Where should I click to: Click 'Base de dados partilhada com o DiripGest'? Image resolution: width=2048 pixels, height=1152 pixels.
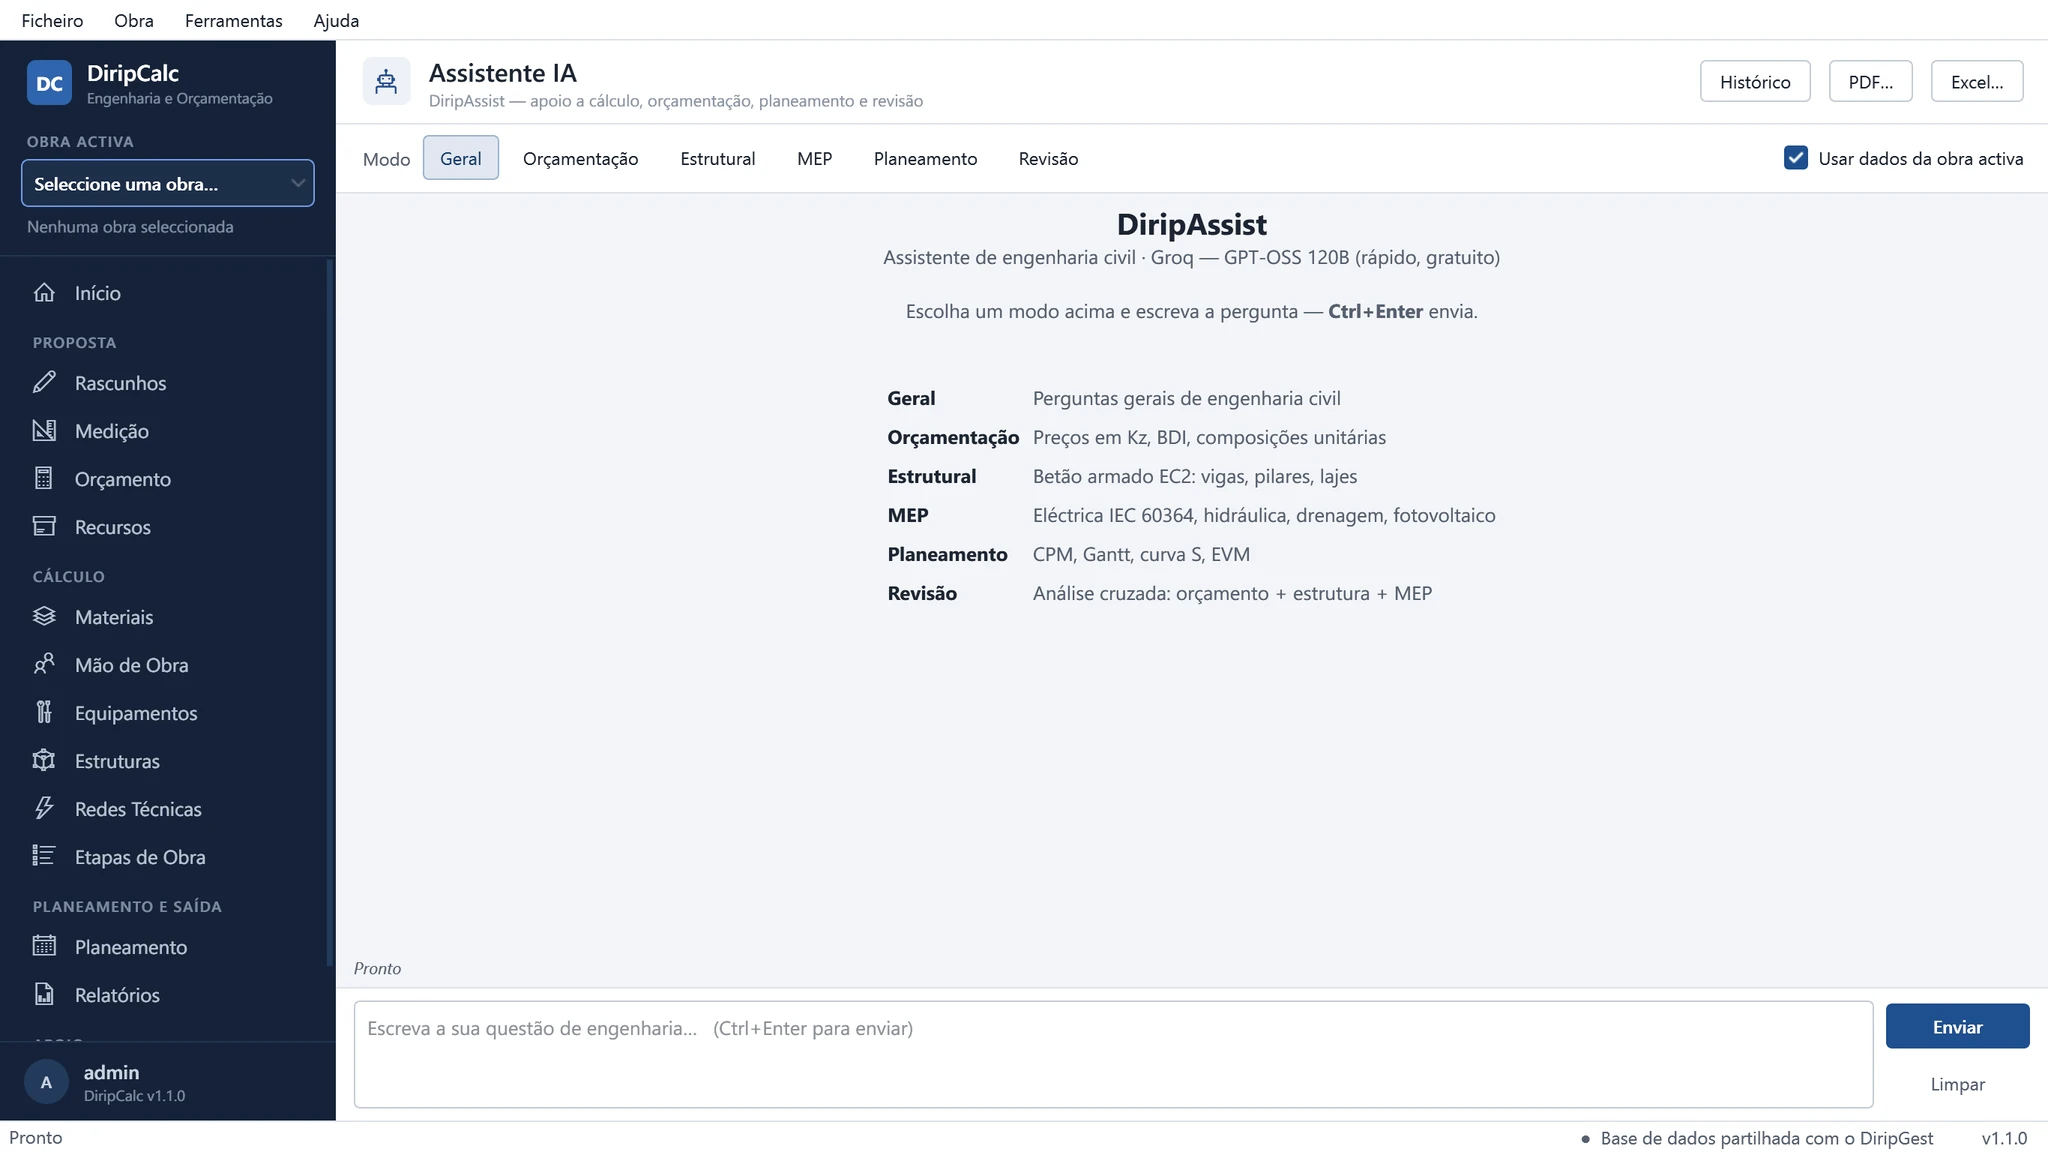tap(1766, 1138)
